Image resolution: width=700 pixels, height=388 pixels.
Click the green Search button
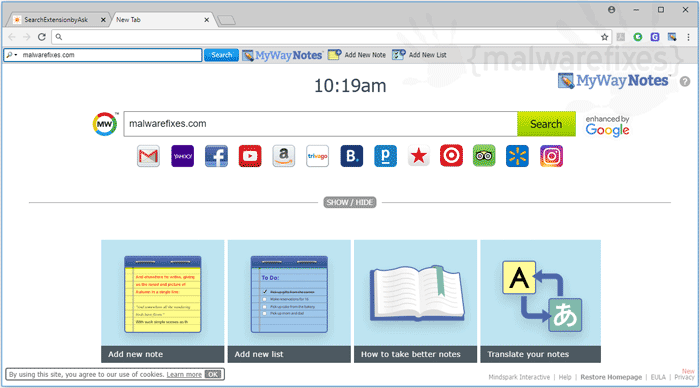(x=546, y=124)
